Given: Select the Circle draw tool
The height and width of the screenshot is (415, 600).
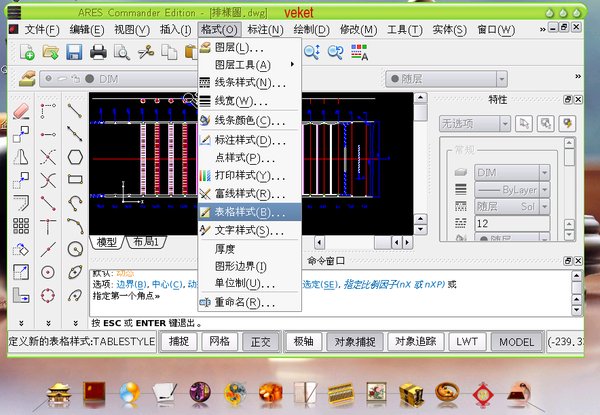Looking at the screenshot, I should (75, 249).
